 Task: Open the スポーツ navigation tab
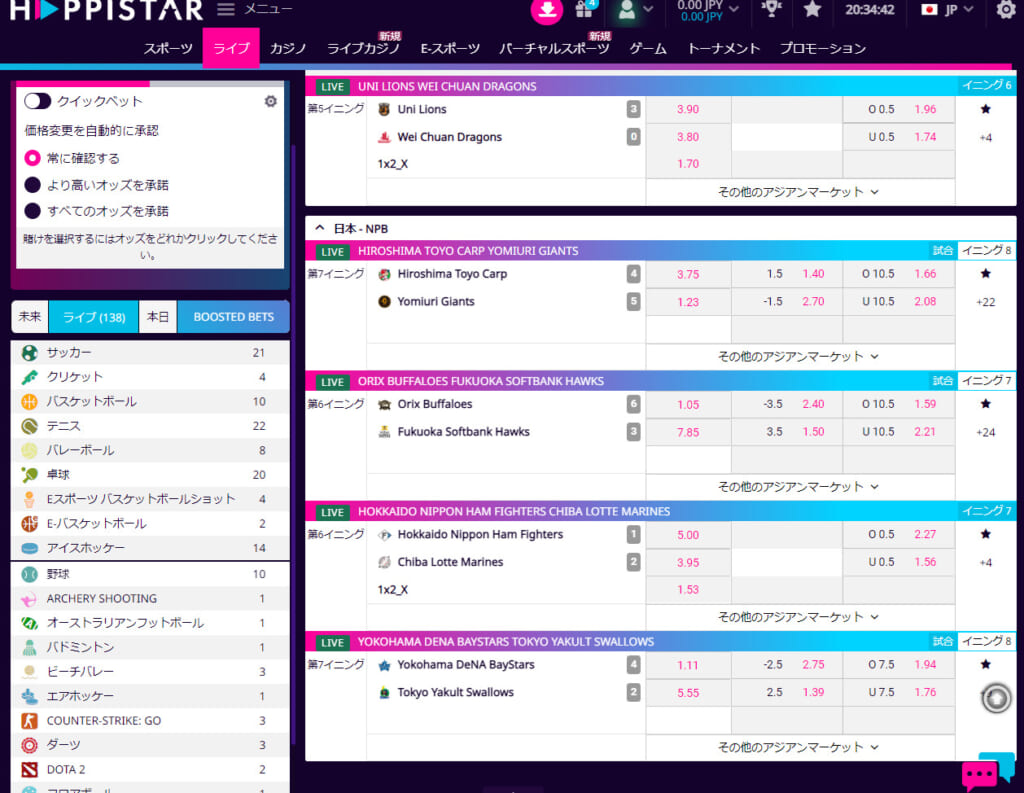pyautogui.click(x=168, y=48)
